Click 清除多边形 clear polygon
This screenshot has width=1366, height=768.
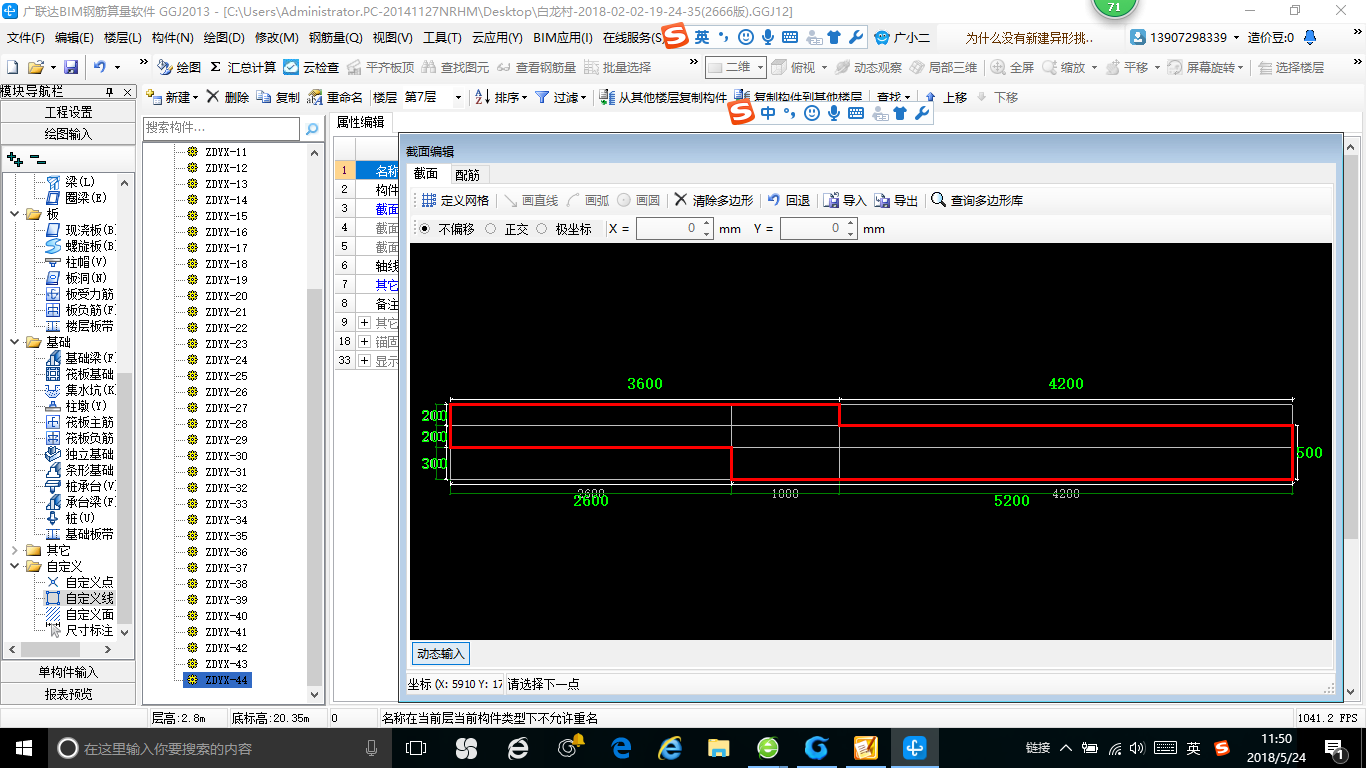[x=714, y=200]
